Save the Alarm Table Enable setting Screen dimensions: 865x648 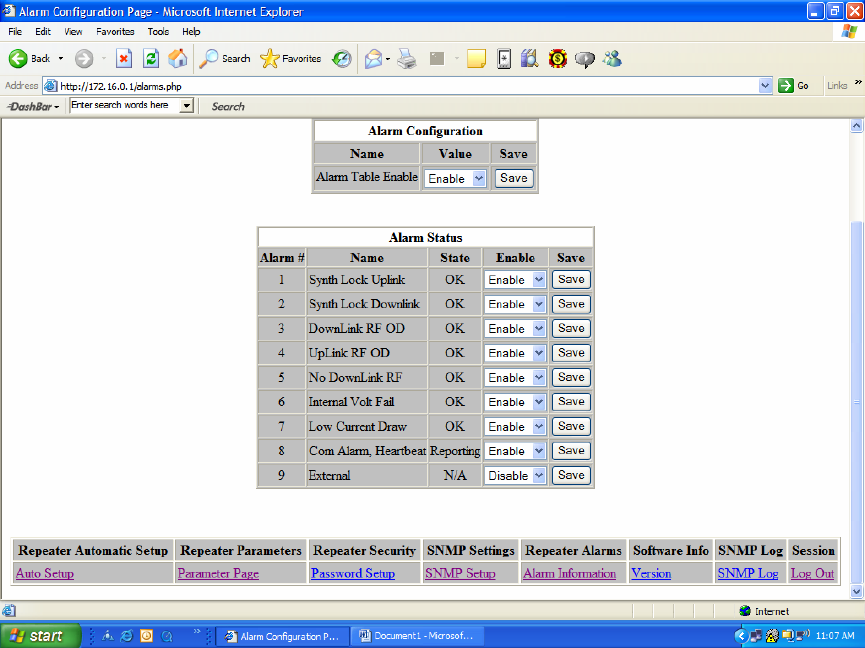[514, 178]
